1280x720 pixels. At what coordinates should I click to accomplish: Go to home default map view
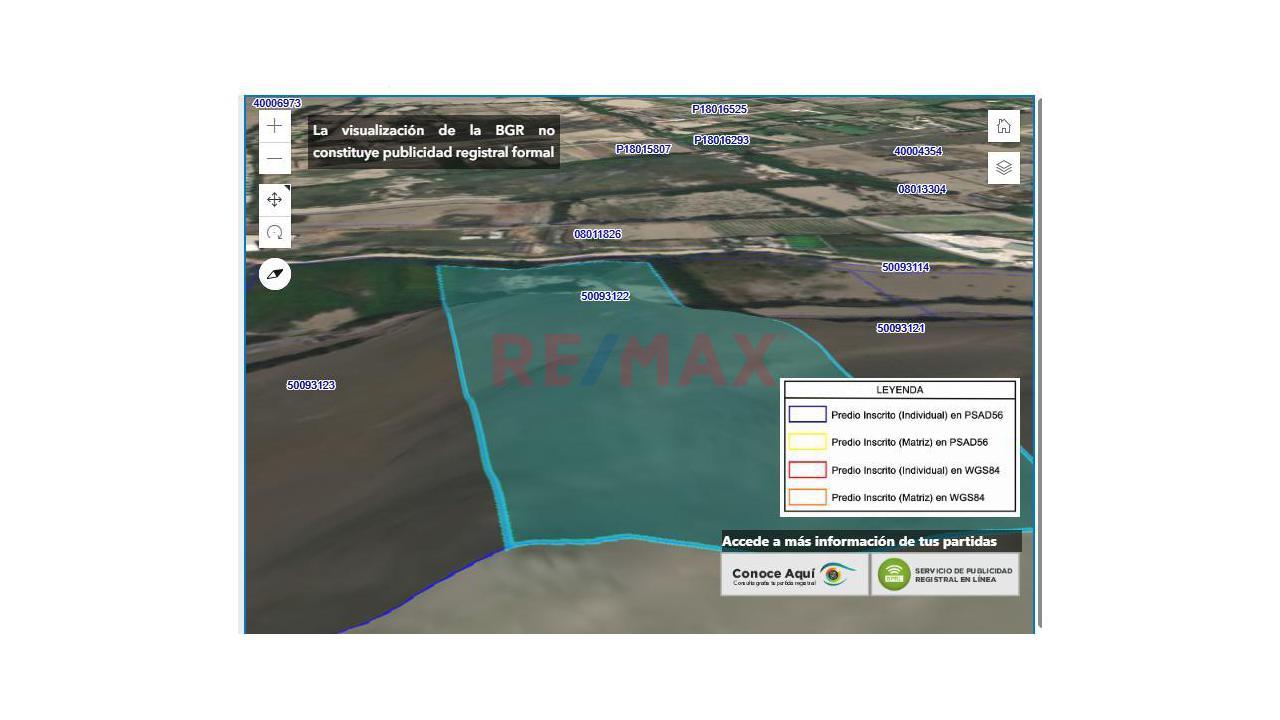point(1004,126)
